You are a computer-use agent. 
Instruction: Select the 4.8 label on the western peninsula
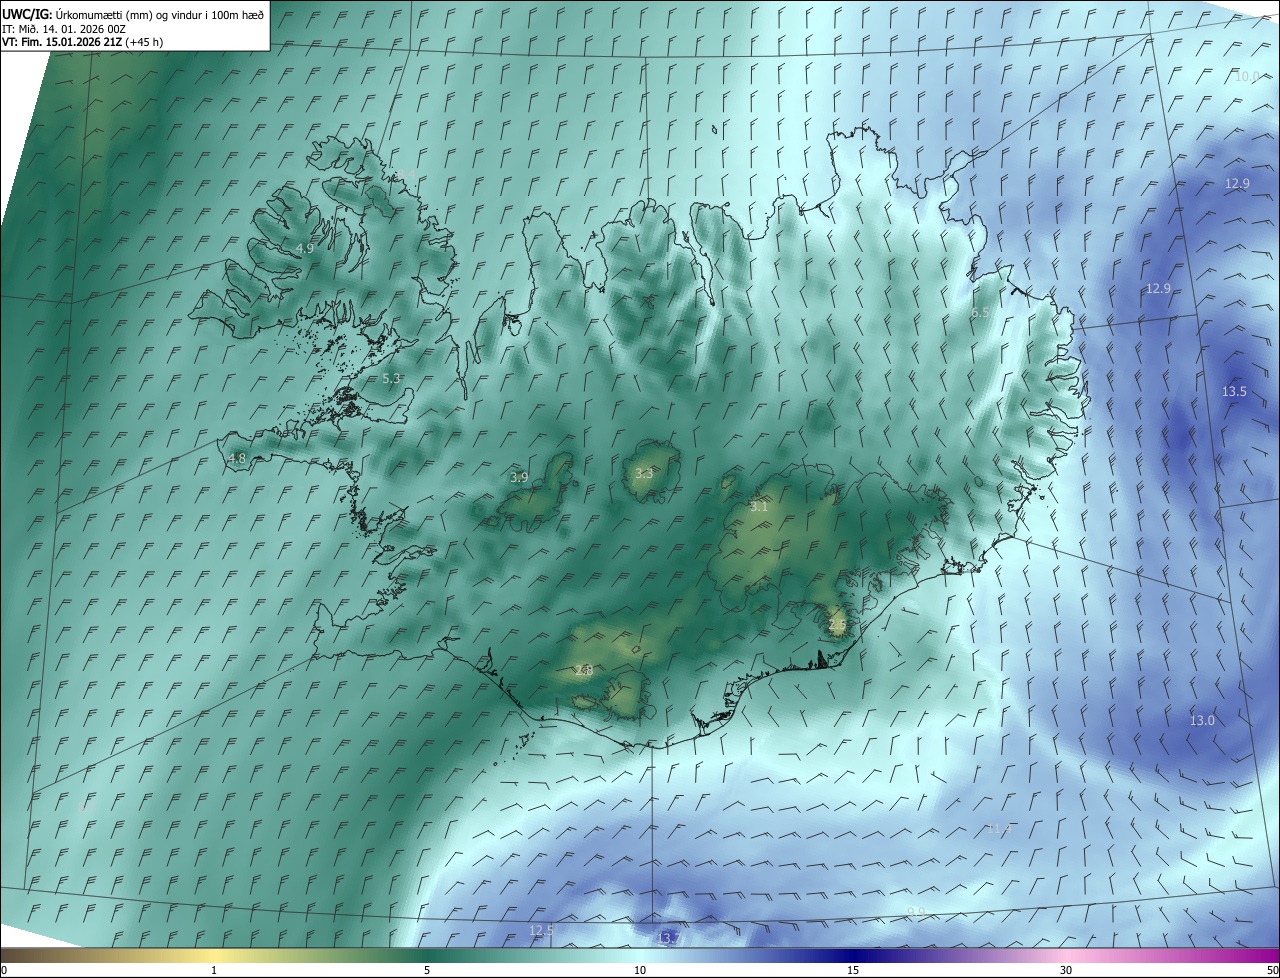(x=237, y=459)
